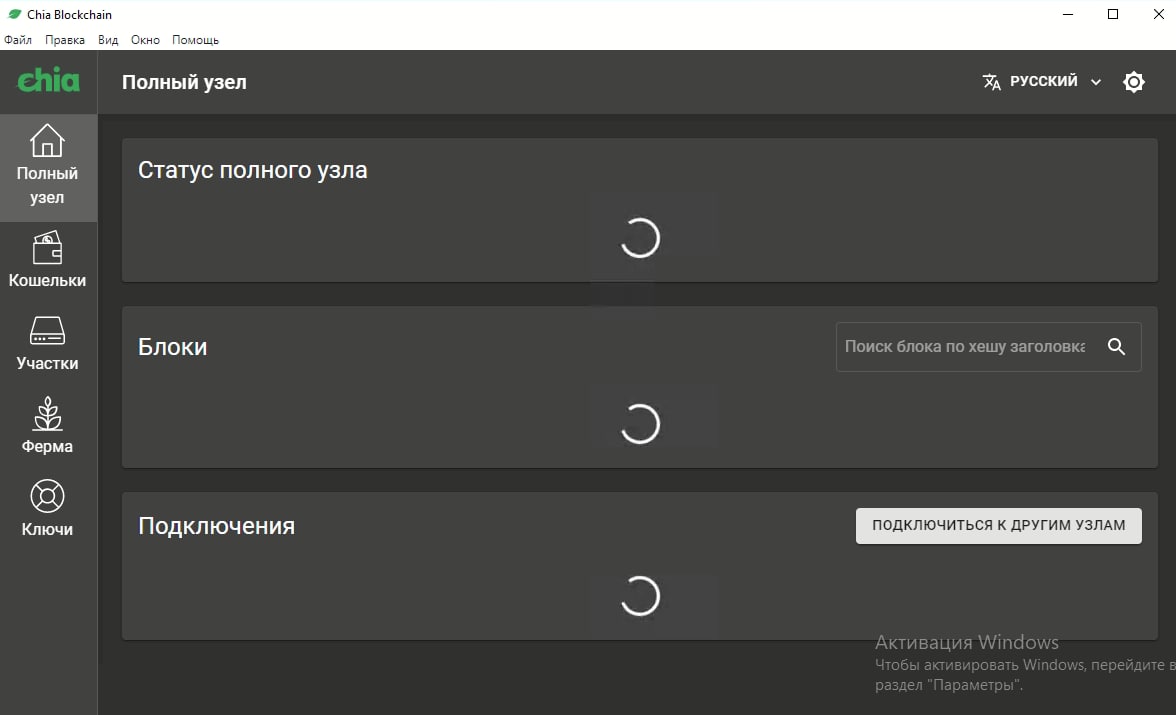Open the Участки plots section
The height and width of the screenshot is (715, 1176).
(x=48, y=343)
